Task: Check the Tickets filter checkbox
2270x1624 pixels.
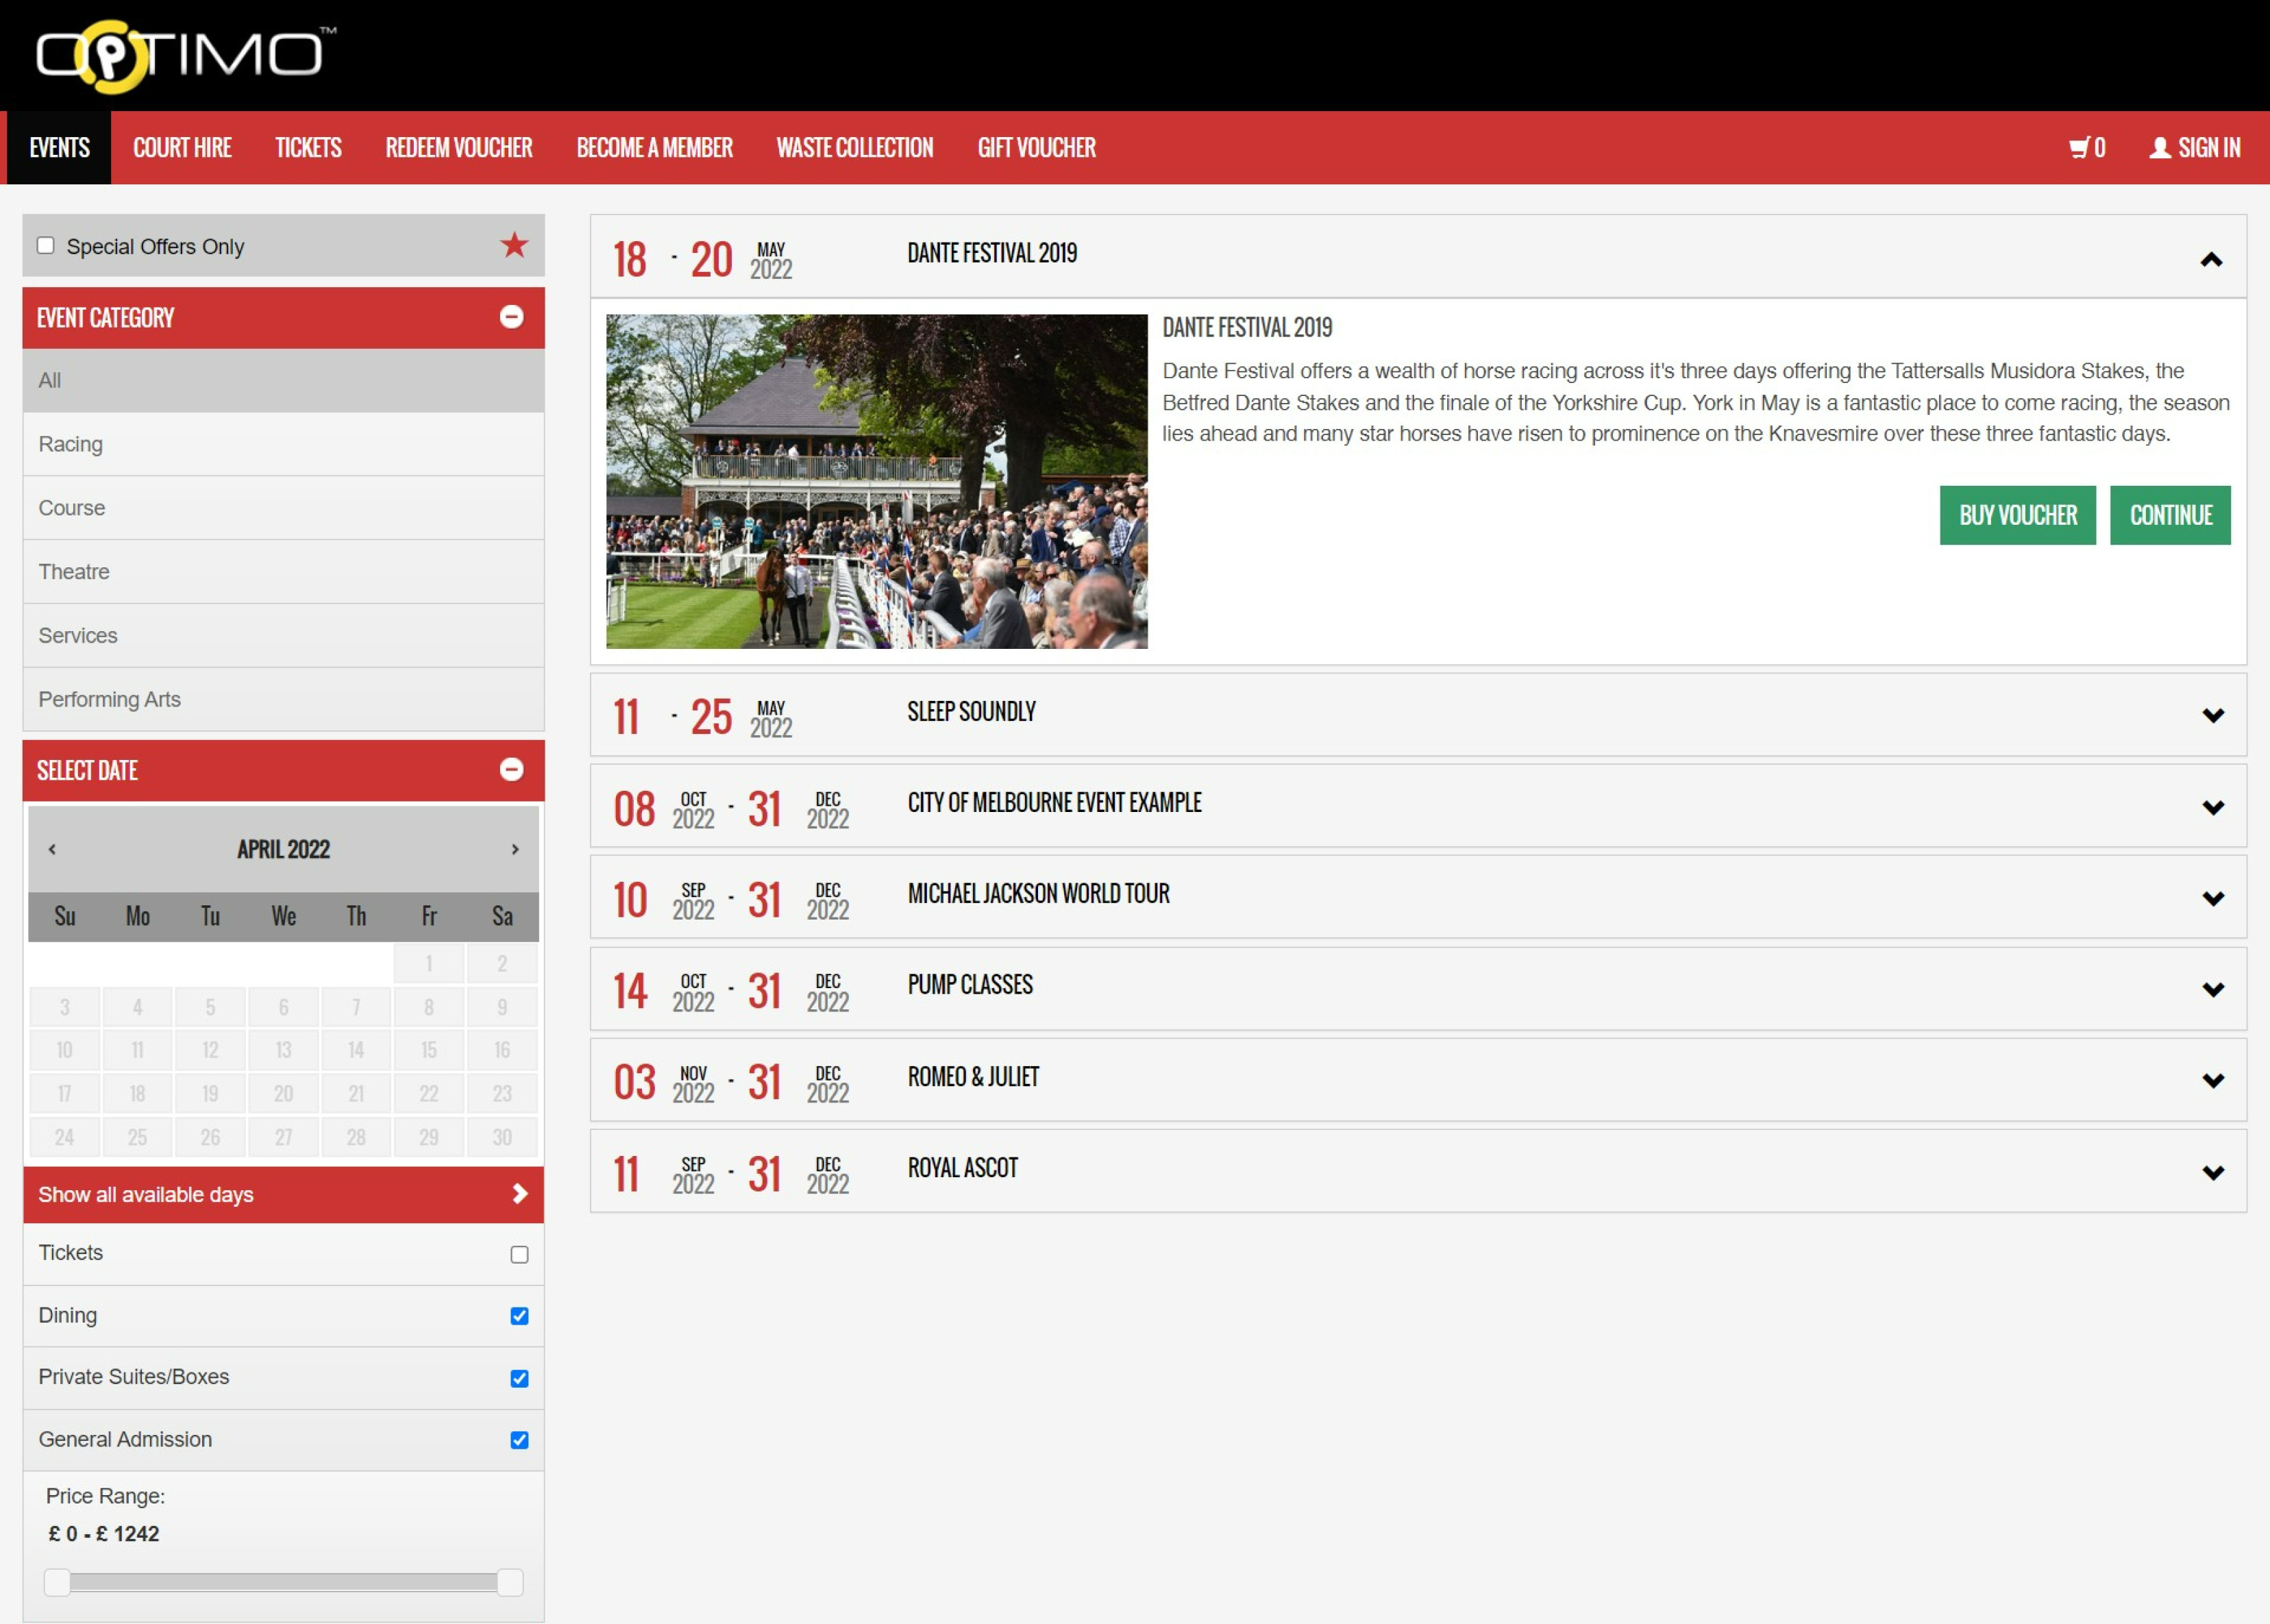Action: point(519,1254)
